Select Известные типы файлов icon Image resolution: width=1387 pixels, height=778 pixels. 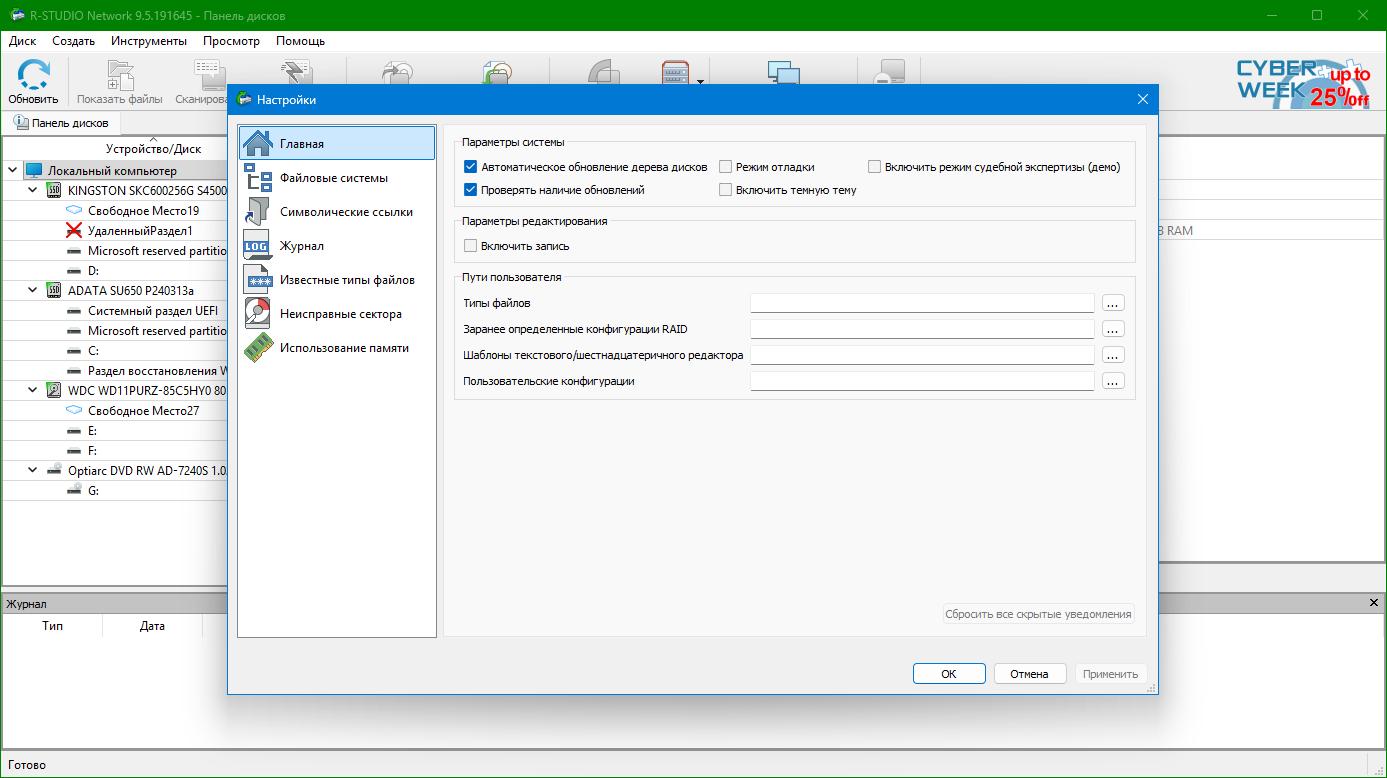[x=258, y=280]
